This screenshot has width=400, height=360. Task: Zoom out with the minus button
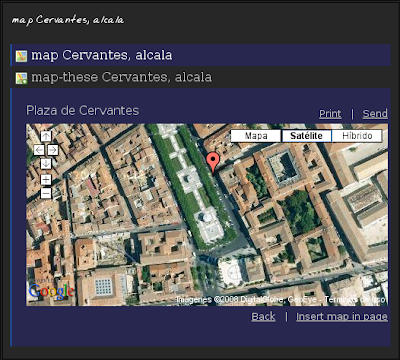[46, 193]
